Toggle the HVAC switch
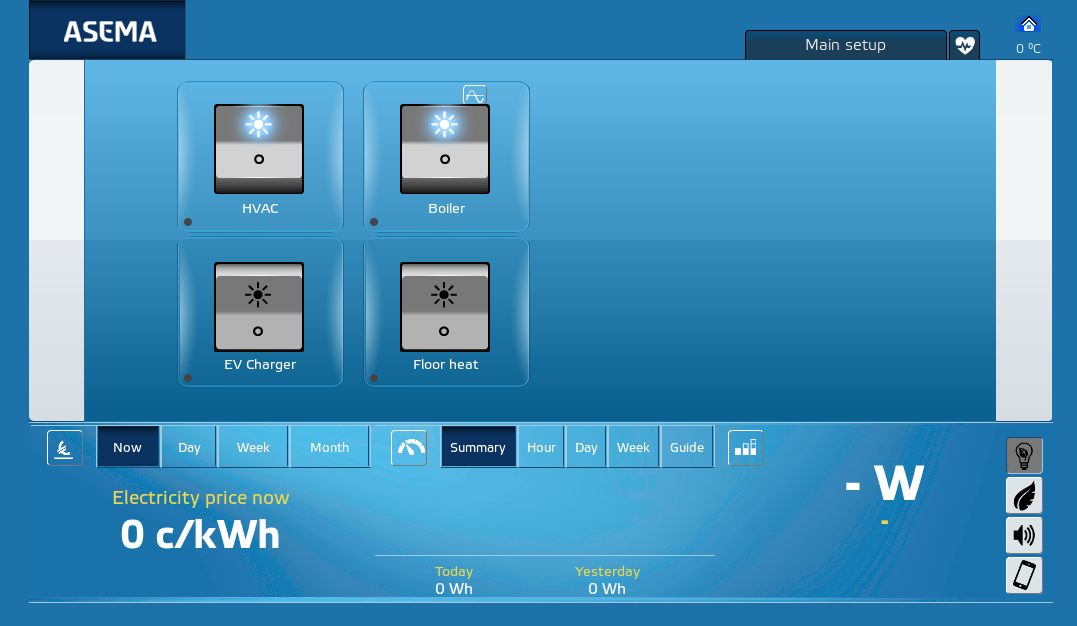 coord(259,149)
